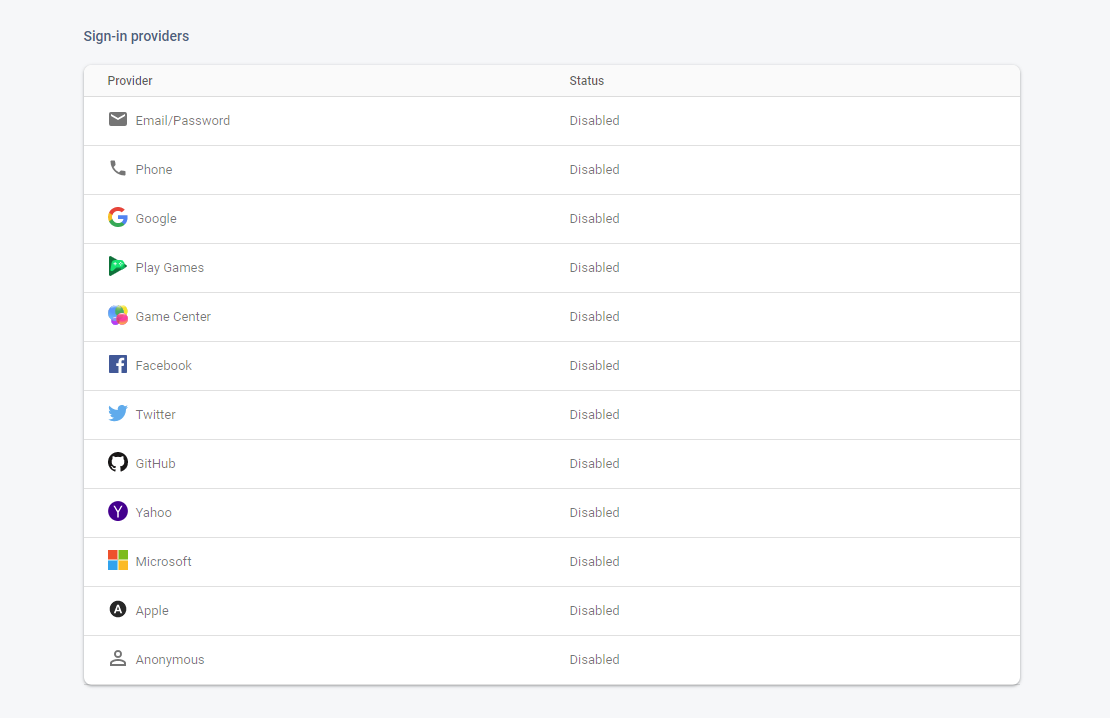Open the Email/Password provider label
The image size is (1110, 718).
coord(183,121)
